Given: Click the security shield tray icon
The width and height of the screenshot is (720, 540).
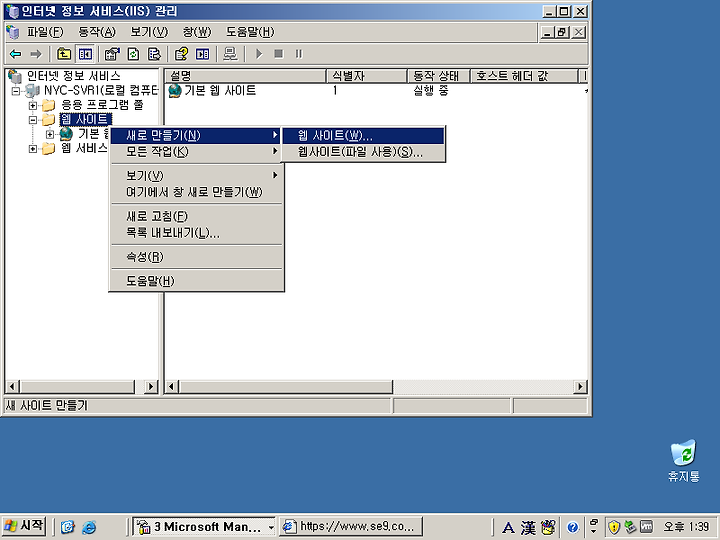Looking at the screenshot, I should 614,527.
